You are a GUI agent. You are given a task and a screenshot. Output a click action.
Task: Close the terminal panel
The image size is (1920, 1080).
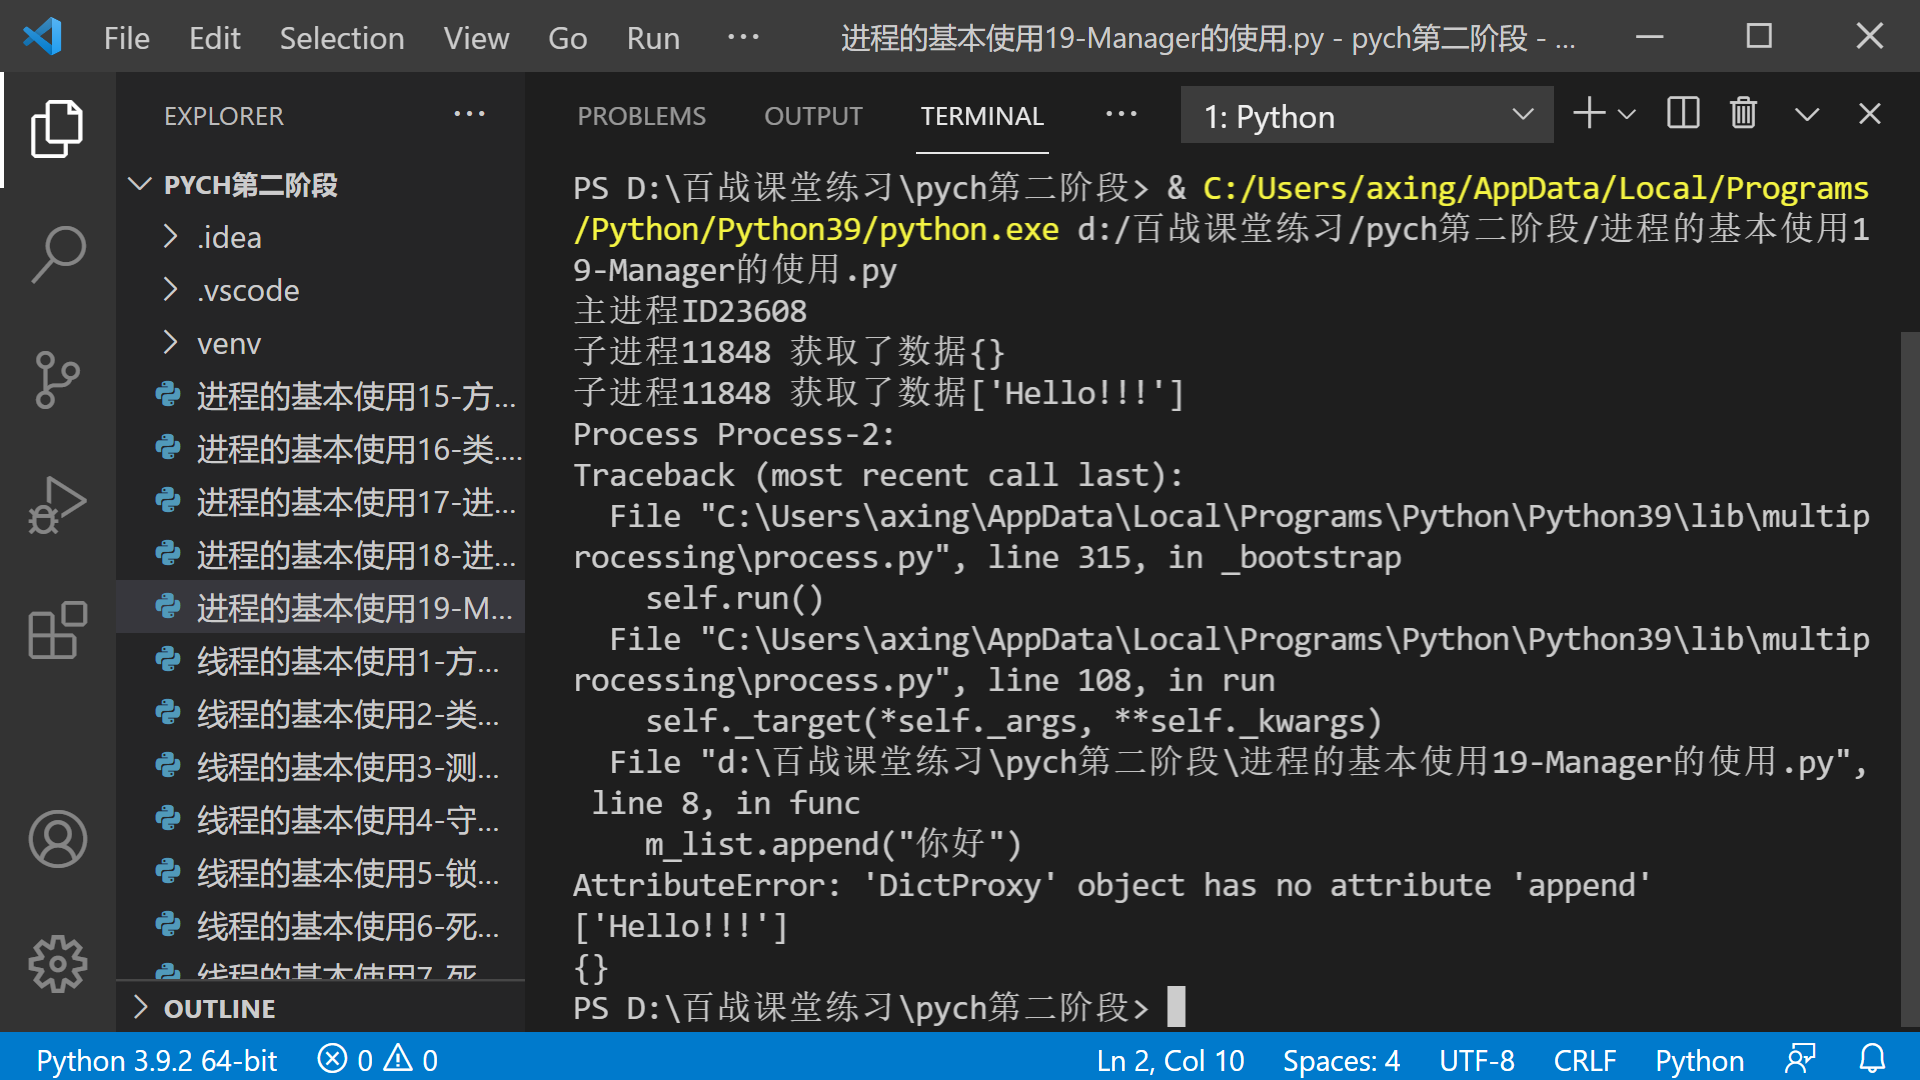[x=1869, y=114]
